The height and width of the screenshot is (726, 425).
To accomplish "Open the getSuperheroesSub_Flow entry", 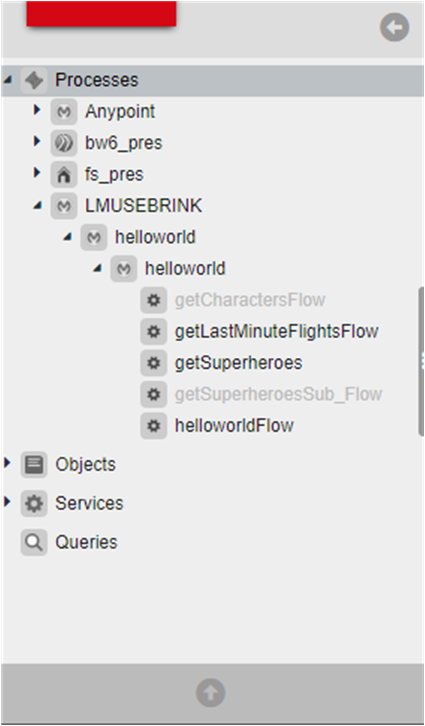I will 278,394.
